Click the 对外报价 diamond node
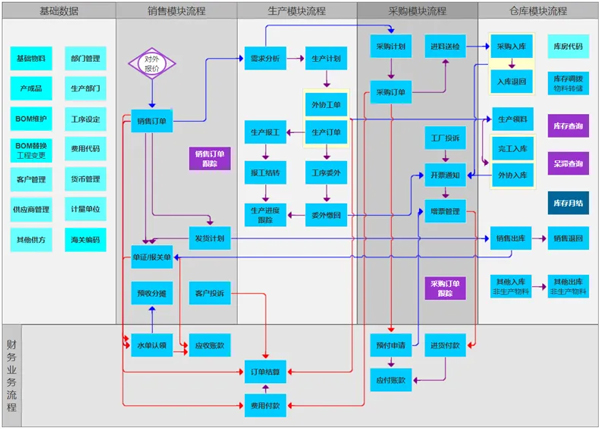 pos(151,65)
